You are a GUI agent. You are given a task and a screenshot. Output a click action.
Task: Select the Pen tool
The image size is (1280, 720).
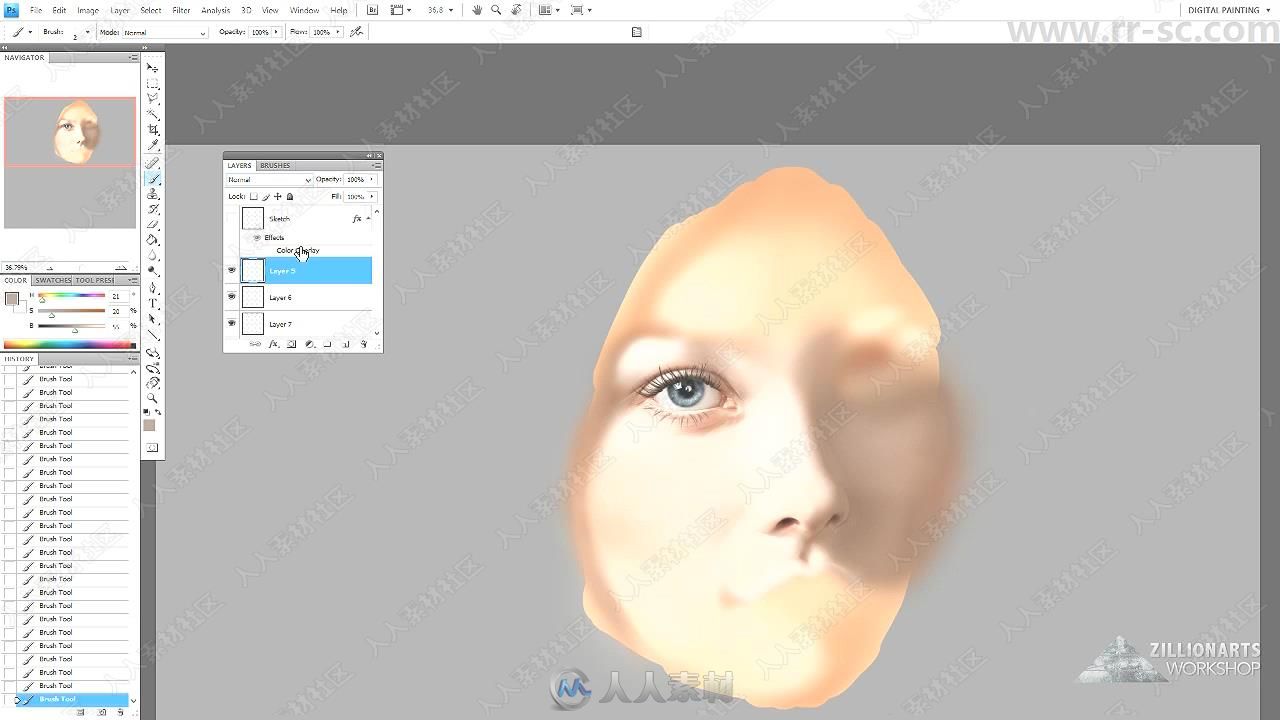[x=153, y=287]
